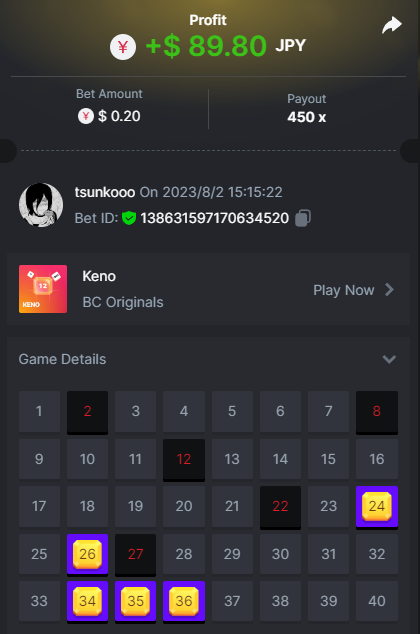Open tsunkooo's profile avatar

coord(41,205)
